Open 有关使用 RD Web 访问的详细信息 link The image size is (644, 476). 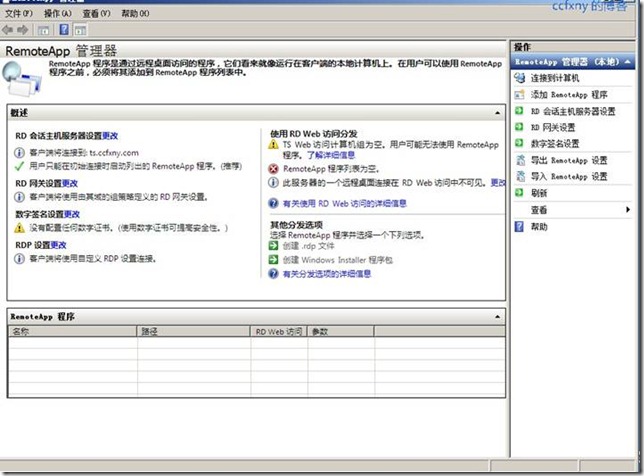point(345,203)
